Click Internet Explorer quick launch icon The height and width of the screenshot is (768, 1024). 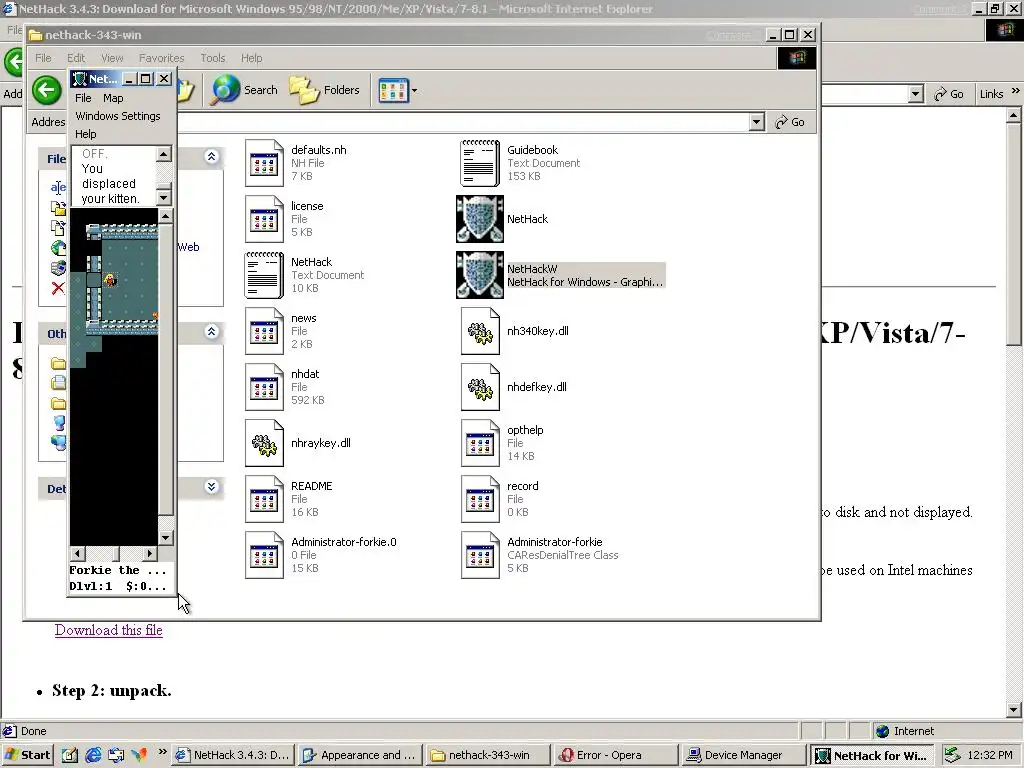tap(93, 755)
